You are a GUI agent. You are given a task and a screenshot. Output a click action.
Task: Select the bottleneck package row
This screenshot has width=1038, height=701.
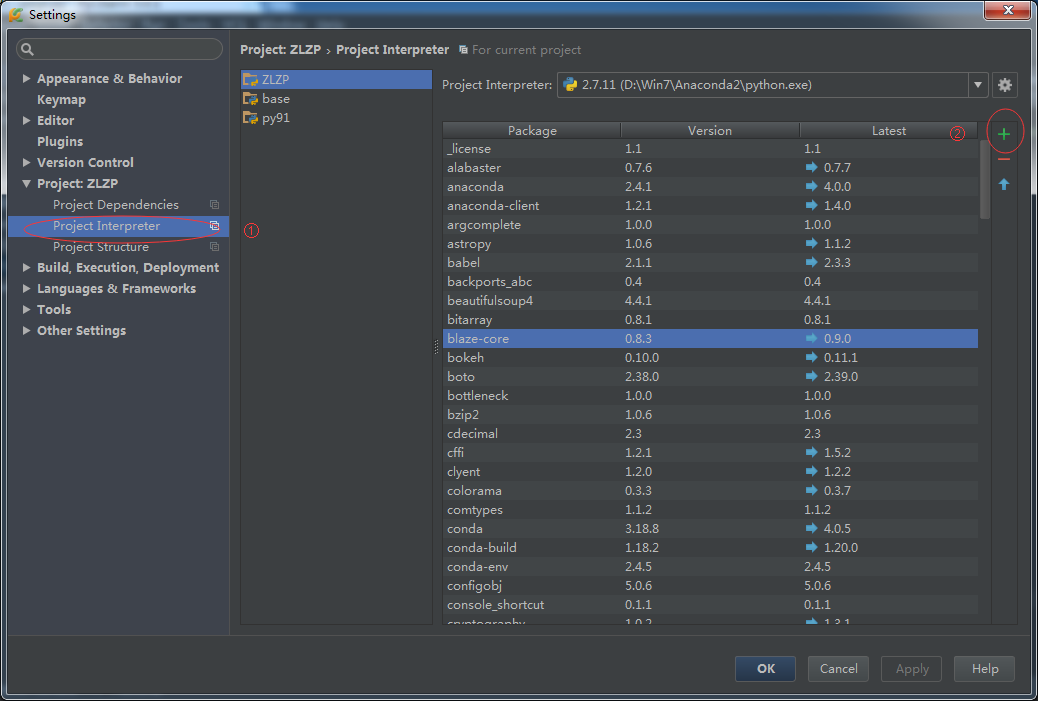(x=710, y=395)
